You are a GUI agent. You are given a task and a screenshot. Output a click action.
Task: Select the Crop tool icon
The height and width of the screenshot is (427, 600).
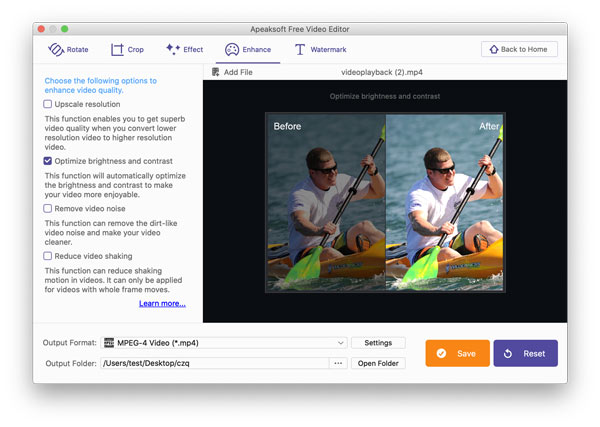(x=117, y=49)
